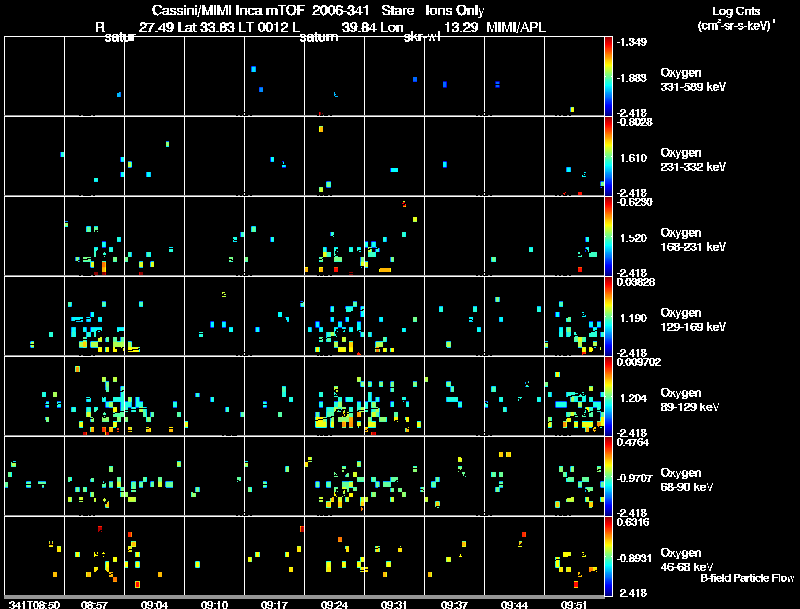The width and height of the screenshot is (800, 609).
Task: Click the B-field Particle Flow label
Action: [x=747, y=578]
